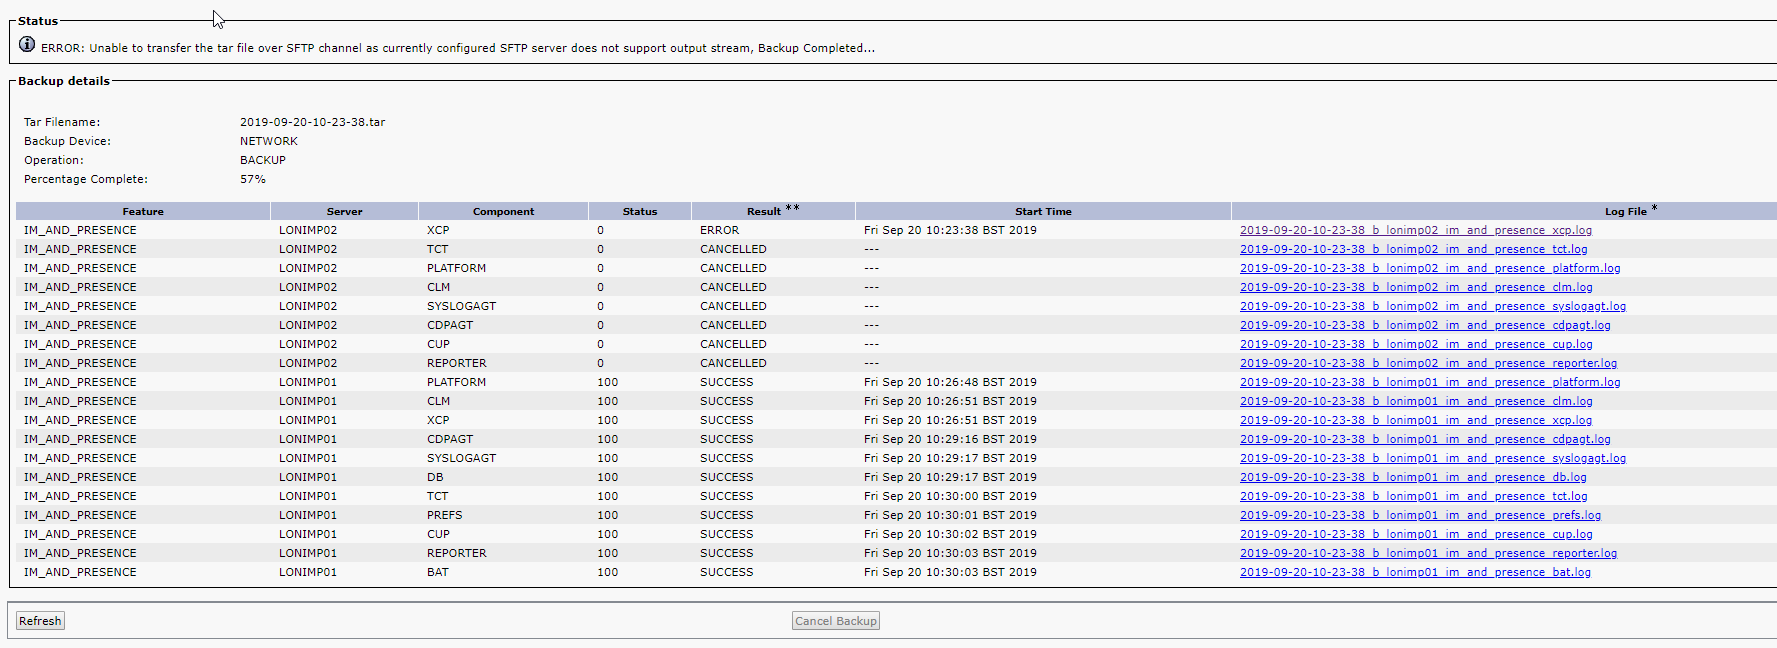Click the Server column header
Viewport: 1777px width, 648px height.
pyautogui.click(x=344, y=211)
